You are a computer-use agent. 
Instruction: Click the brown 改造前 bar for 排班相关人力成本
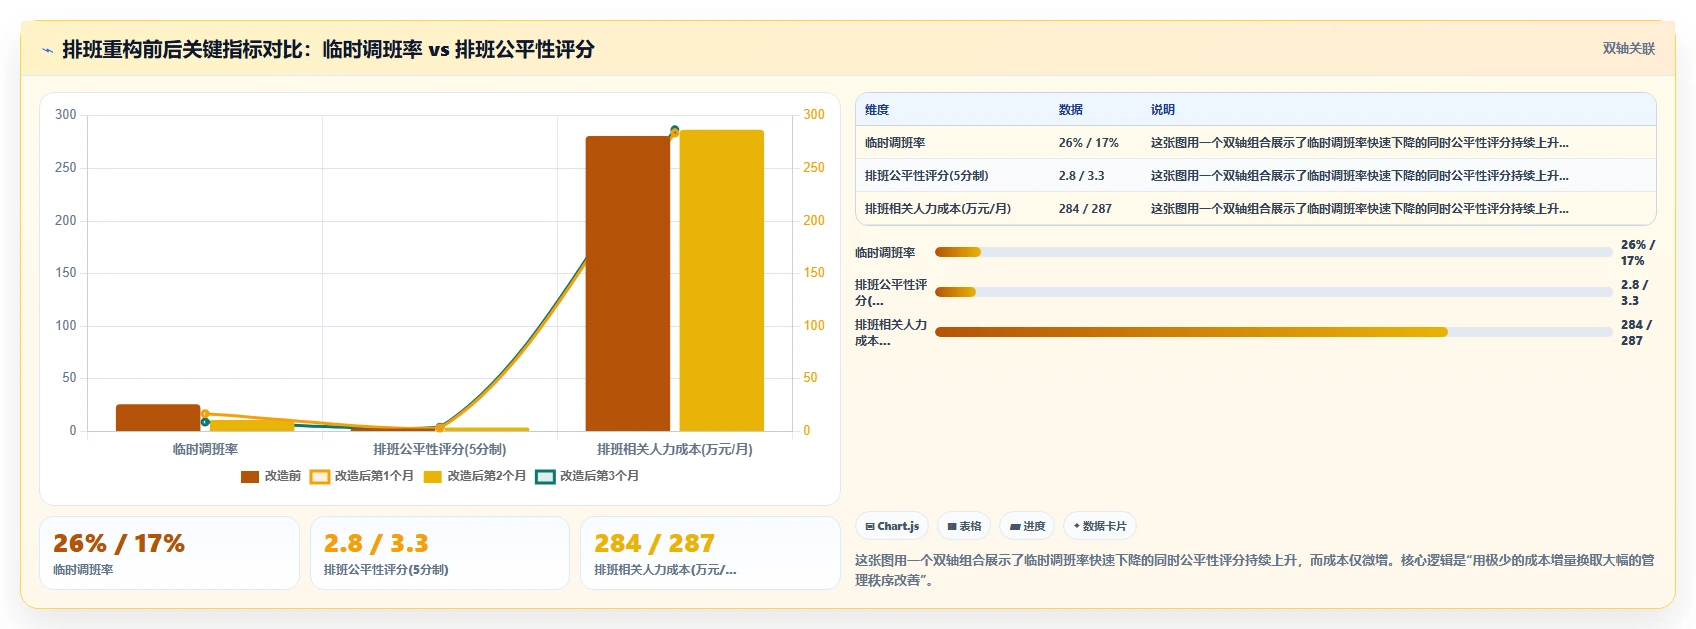point(628,284)
